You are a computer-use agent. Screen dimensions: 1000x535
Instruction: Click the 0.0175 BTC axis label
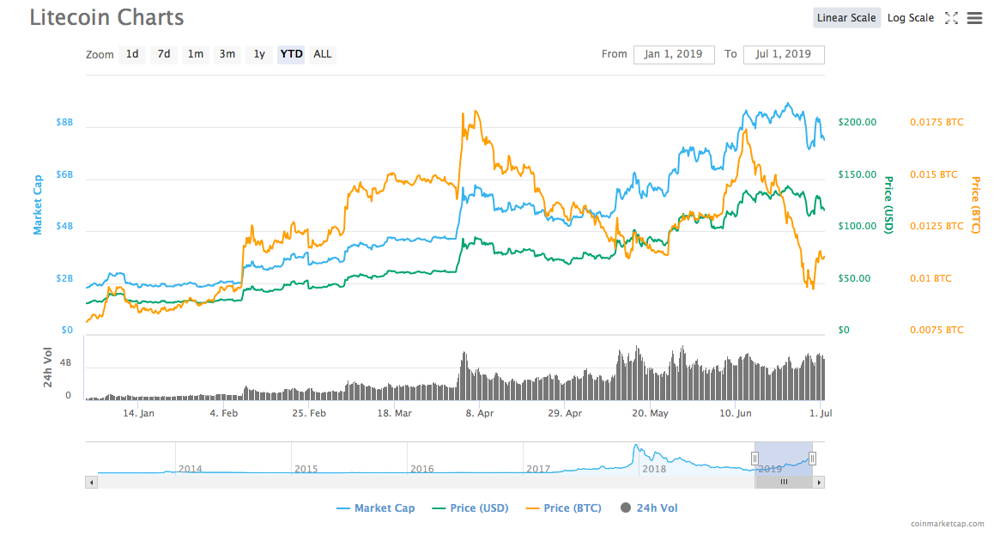pyautogui.click(x=936, y=122)
